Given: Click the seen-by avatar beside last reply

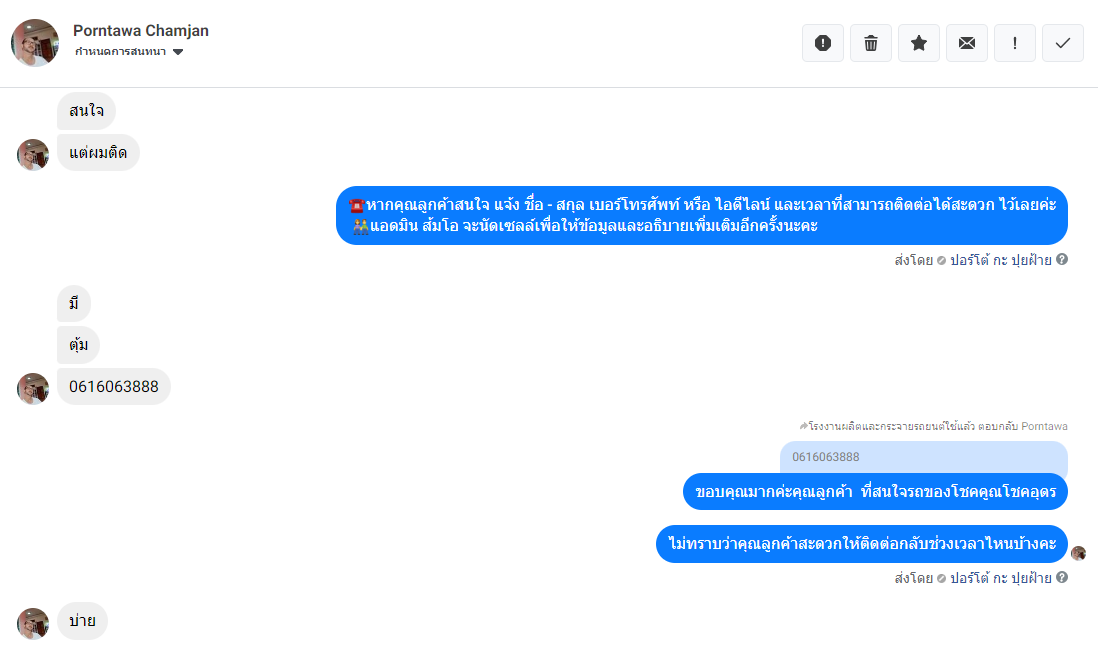Looking at the screenshot, I should pyautogui.click(x=1078, y=554).
